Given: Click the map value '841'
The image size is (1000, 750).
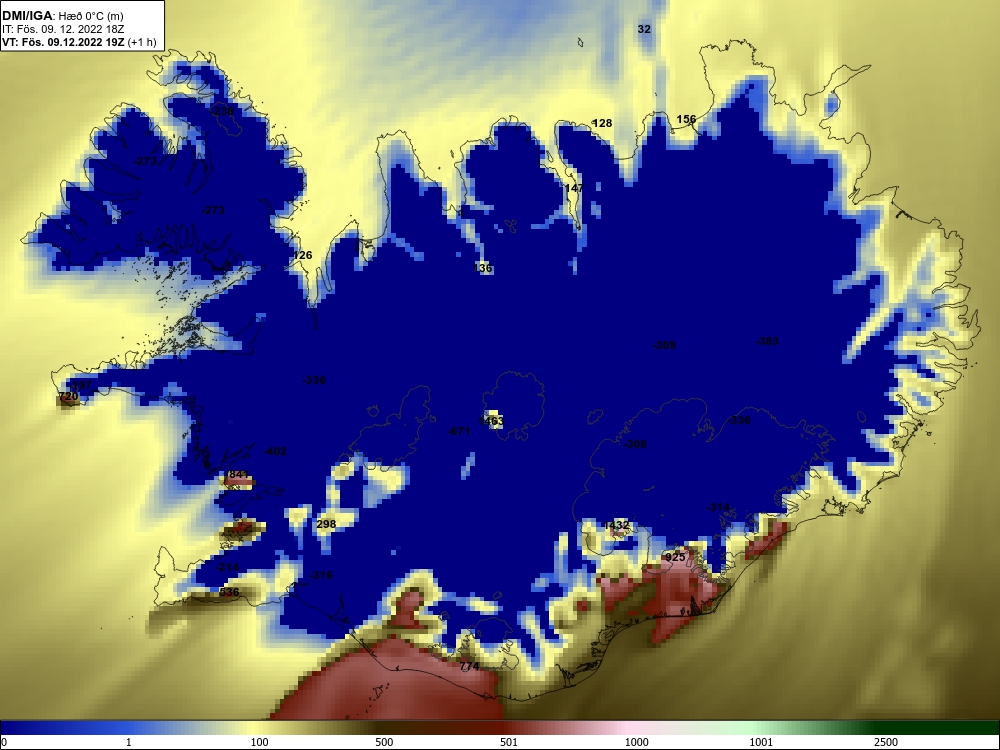Looking at the screenshot, I should [238, 474].
